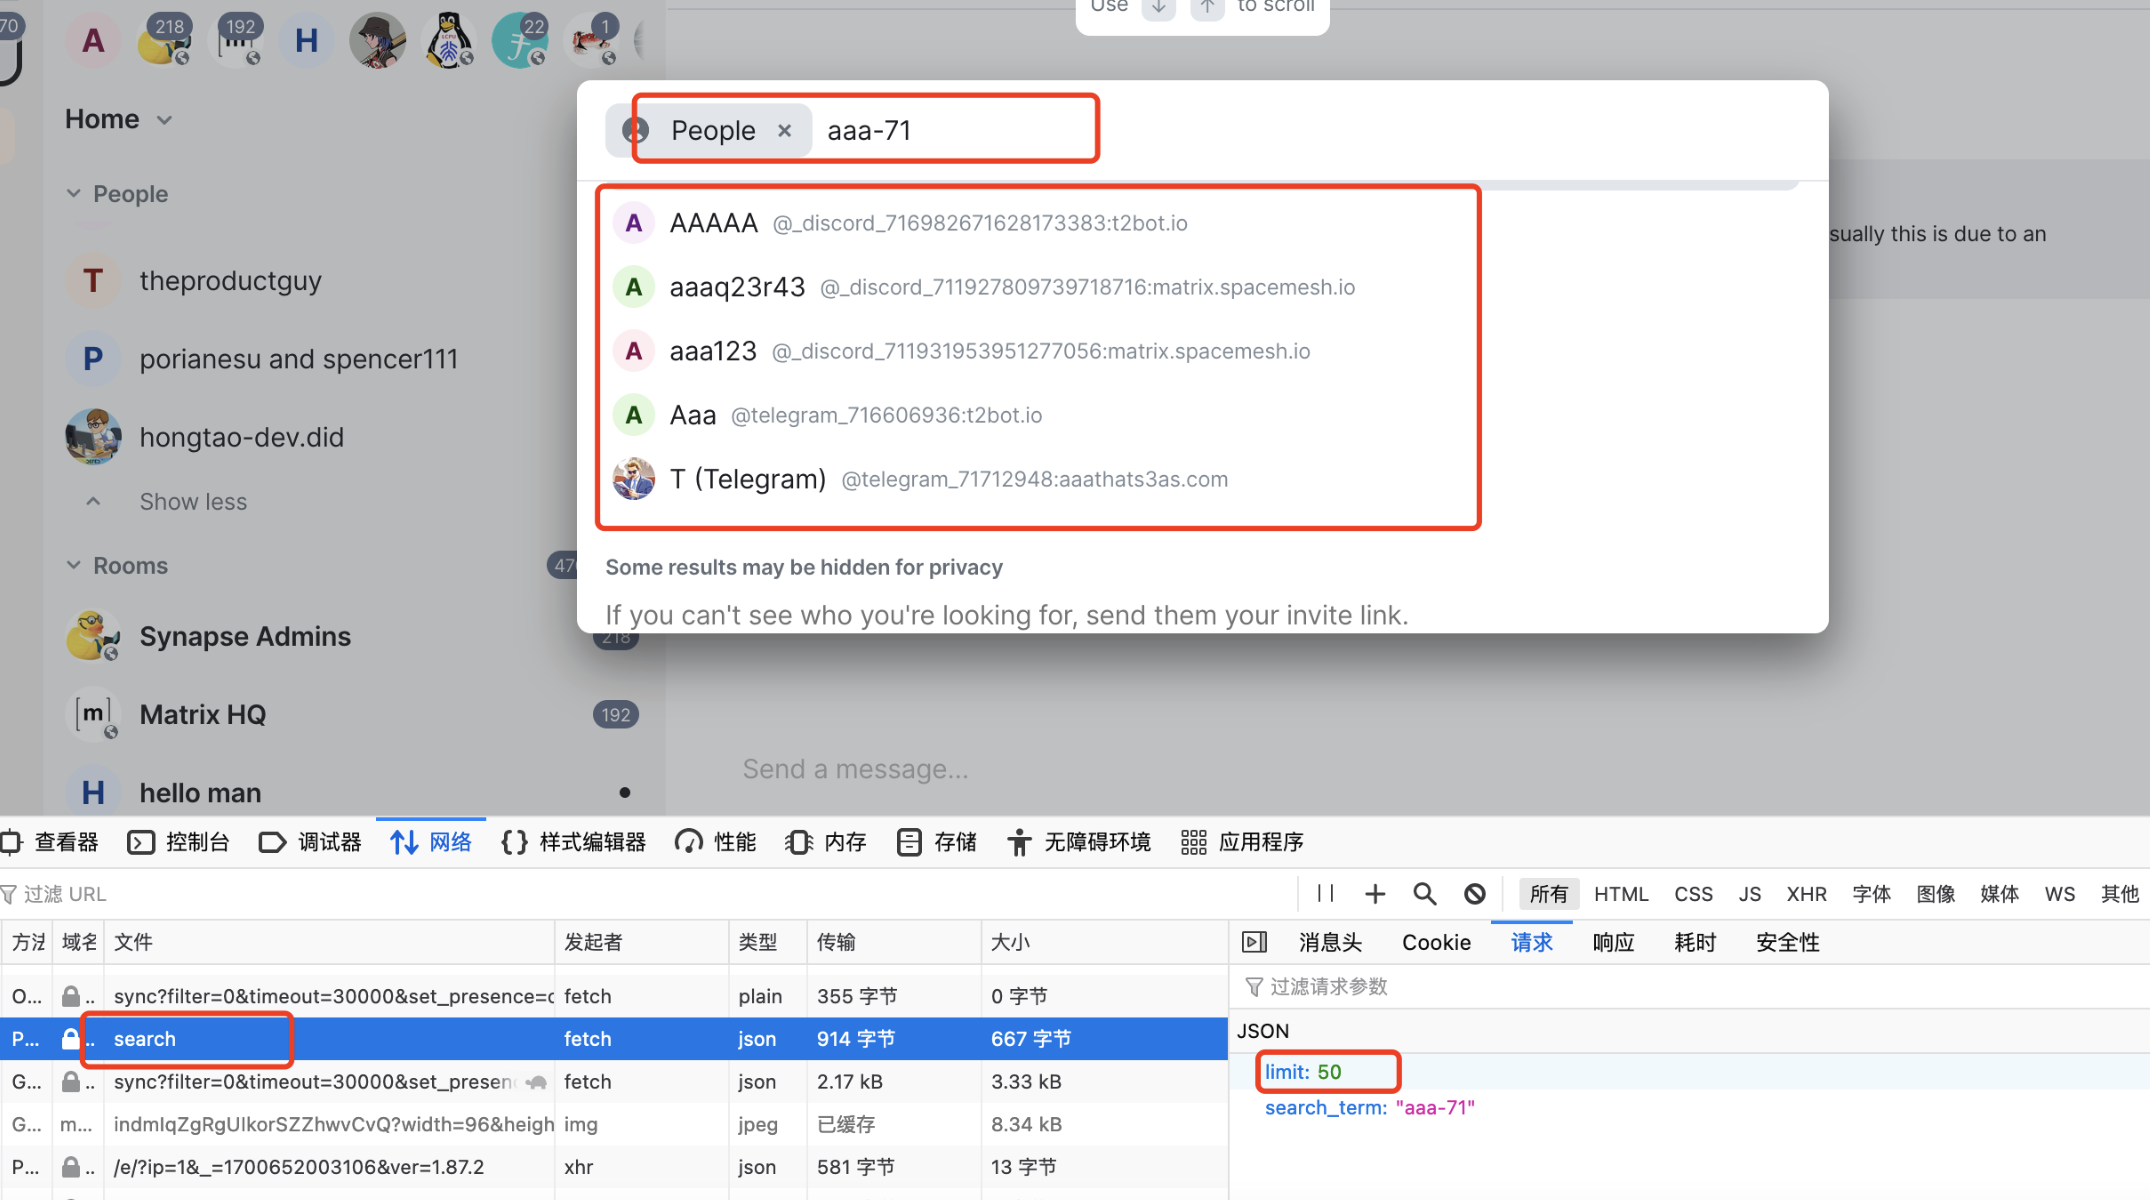
Task: Open the Home dropdown in Element
Action: point(163,118)
